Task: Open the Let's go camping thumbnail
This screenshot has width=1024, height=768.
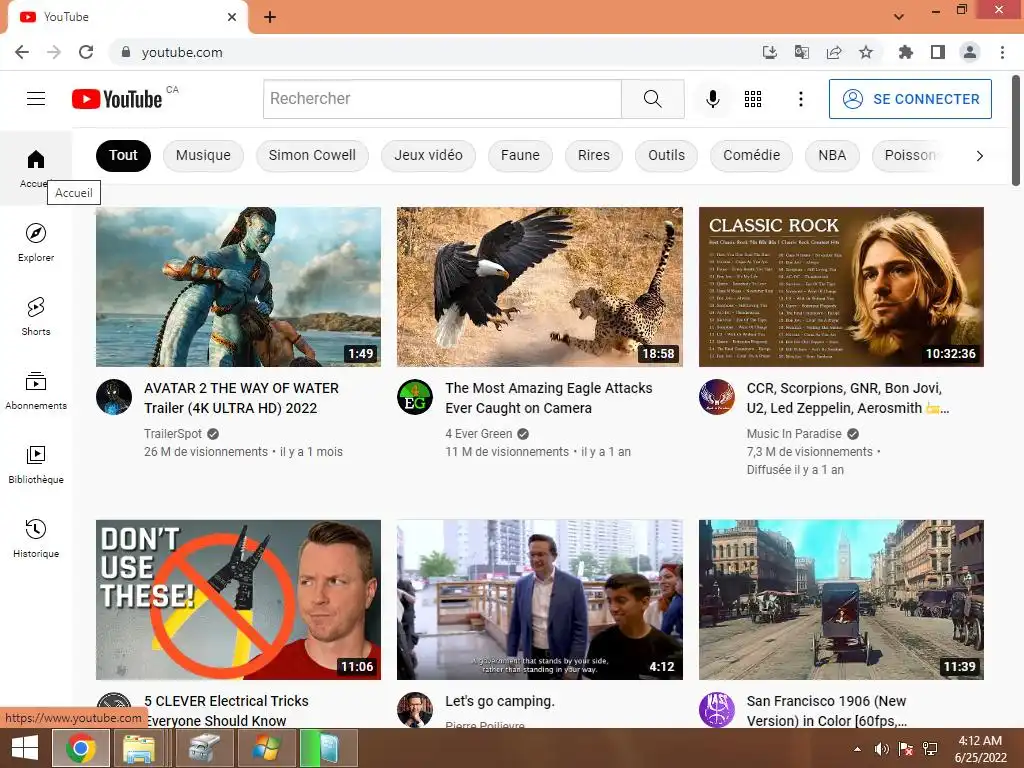Action: tap(539, 600)
